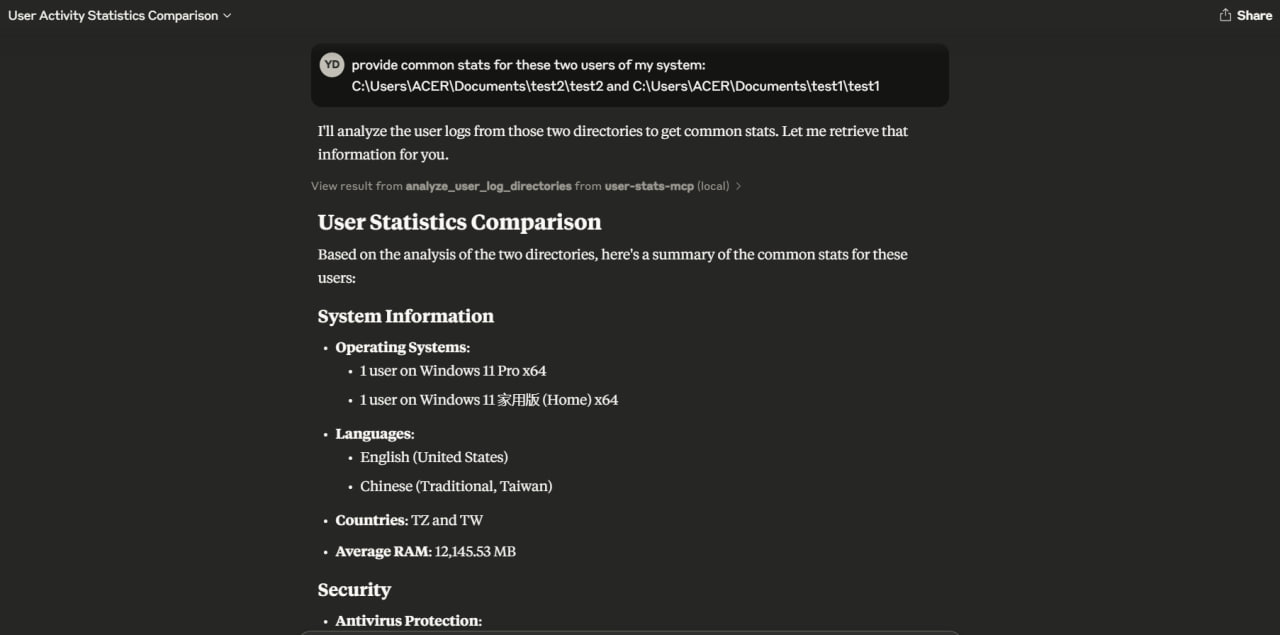This screenshot has height=635, width=1280.
Task: Expand the analyze_user_log_directories tool result chevron
Action: point(738,186)
